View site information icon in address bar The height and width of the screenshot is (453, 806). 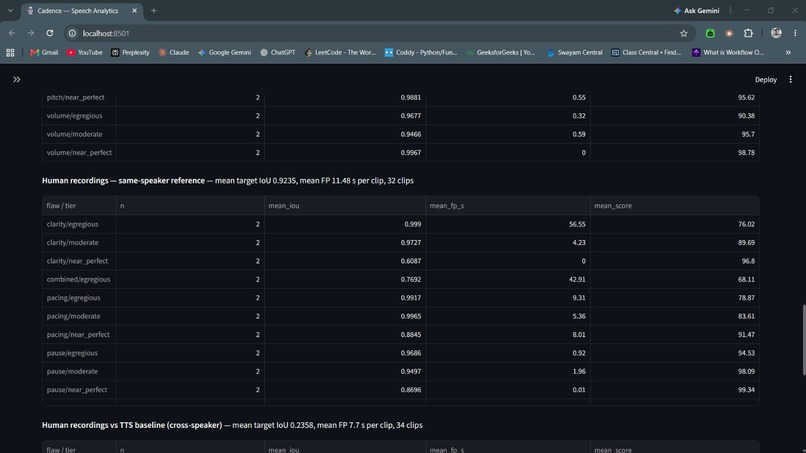pos(72,33)
